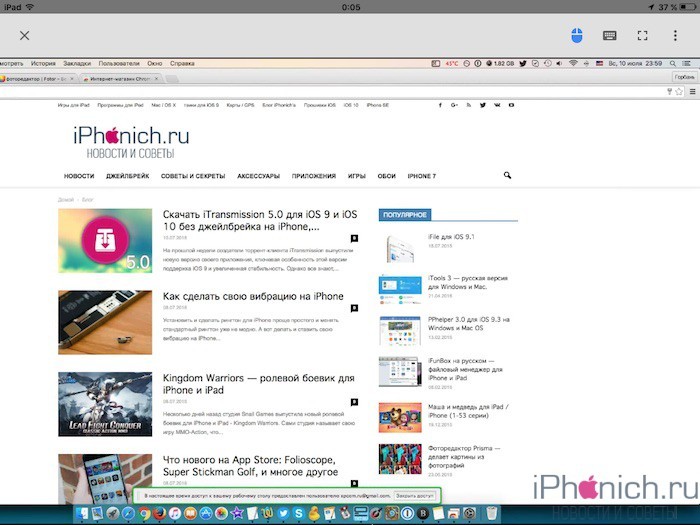Image resolution: width=700 pixels, height=525 pixels.
Task: Open the Закладки menu
Action: (77, 63)
